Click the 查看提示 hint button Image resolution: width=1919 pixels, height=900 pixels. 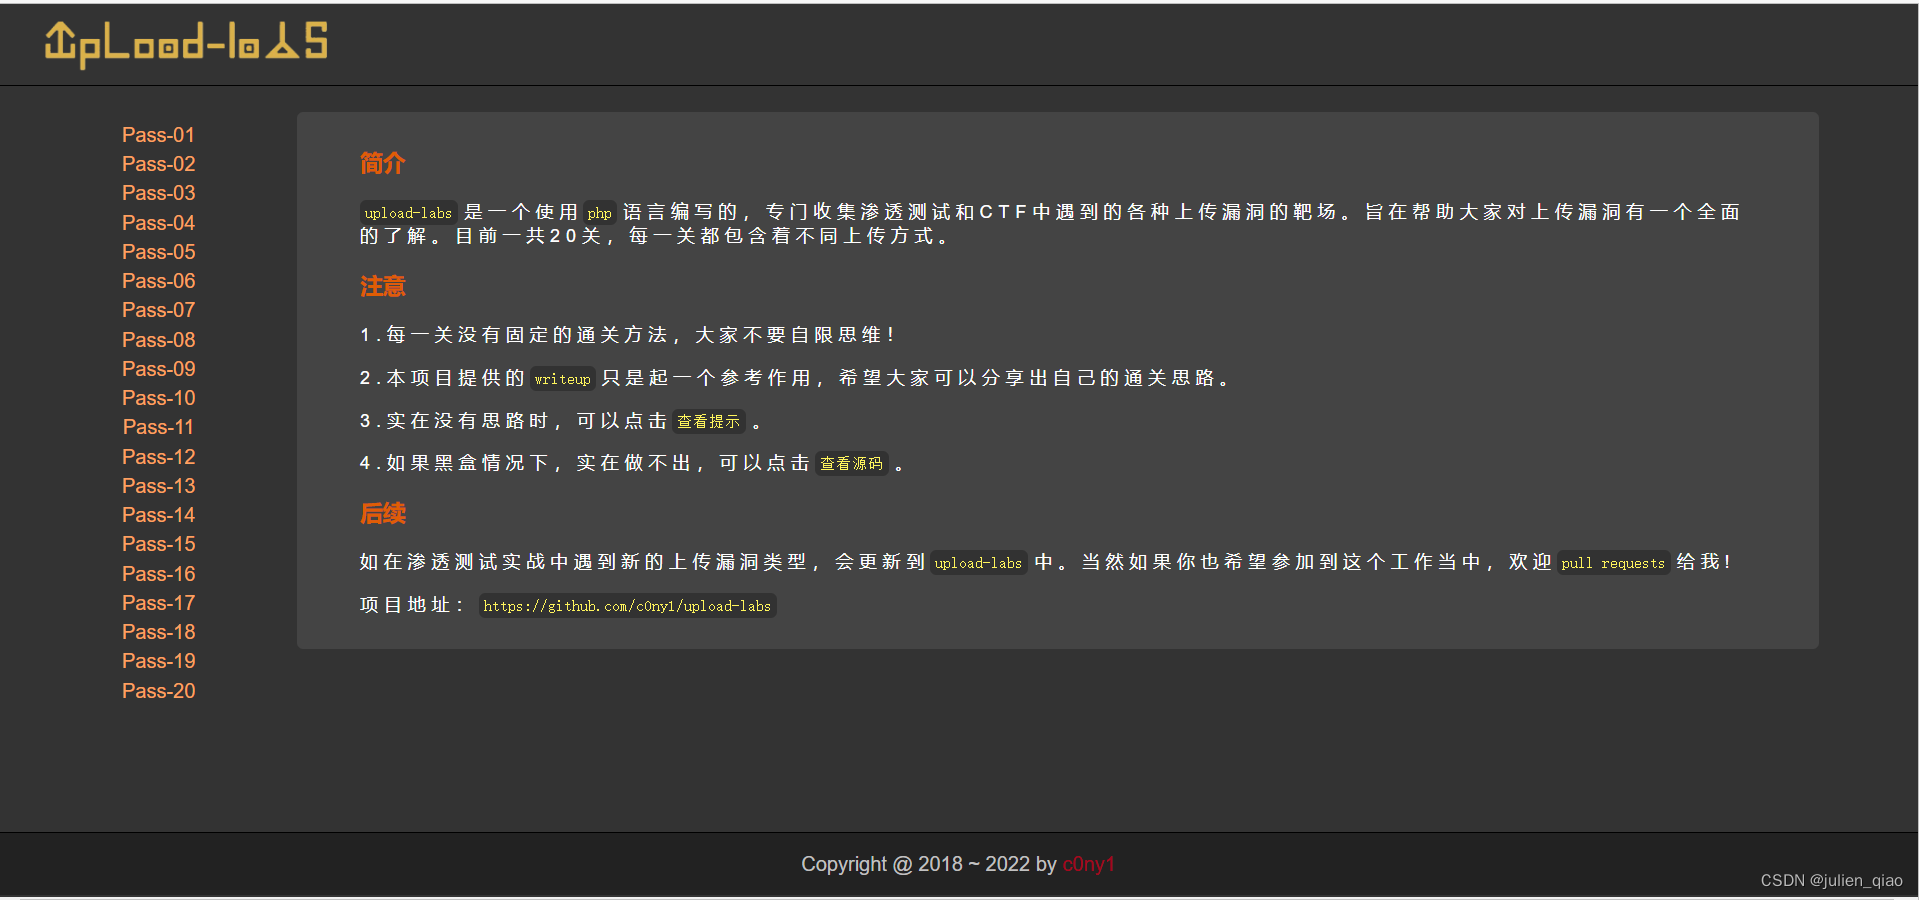tap(707, 421)
